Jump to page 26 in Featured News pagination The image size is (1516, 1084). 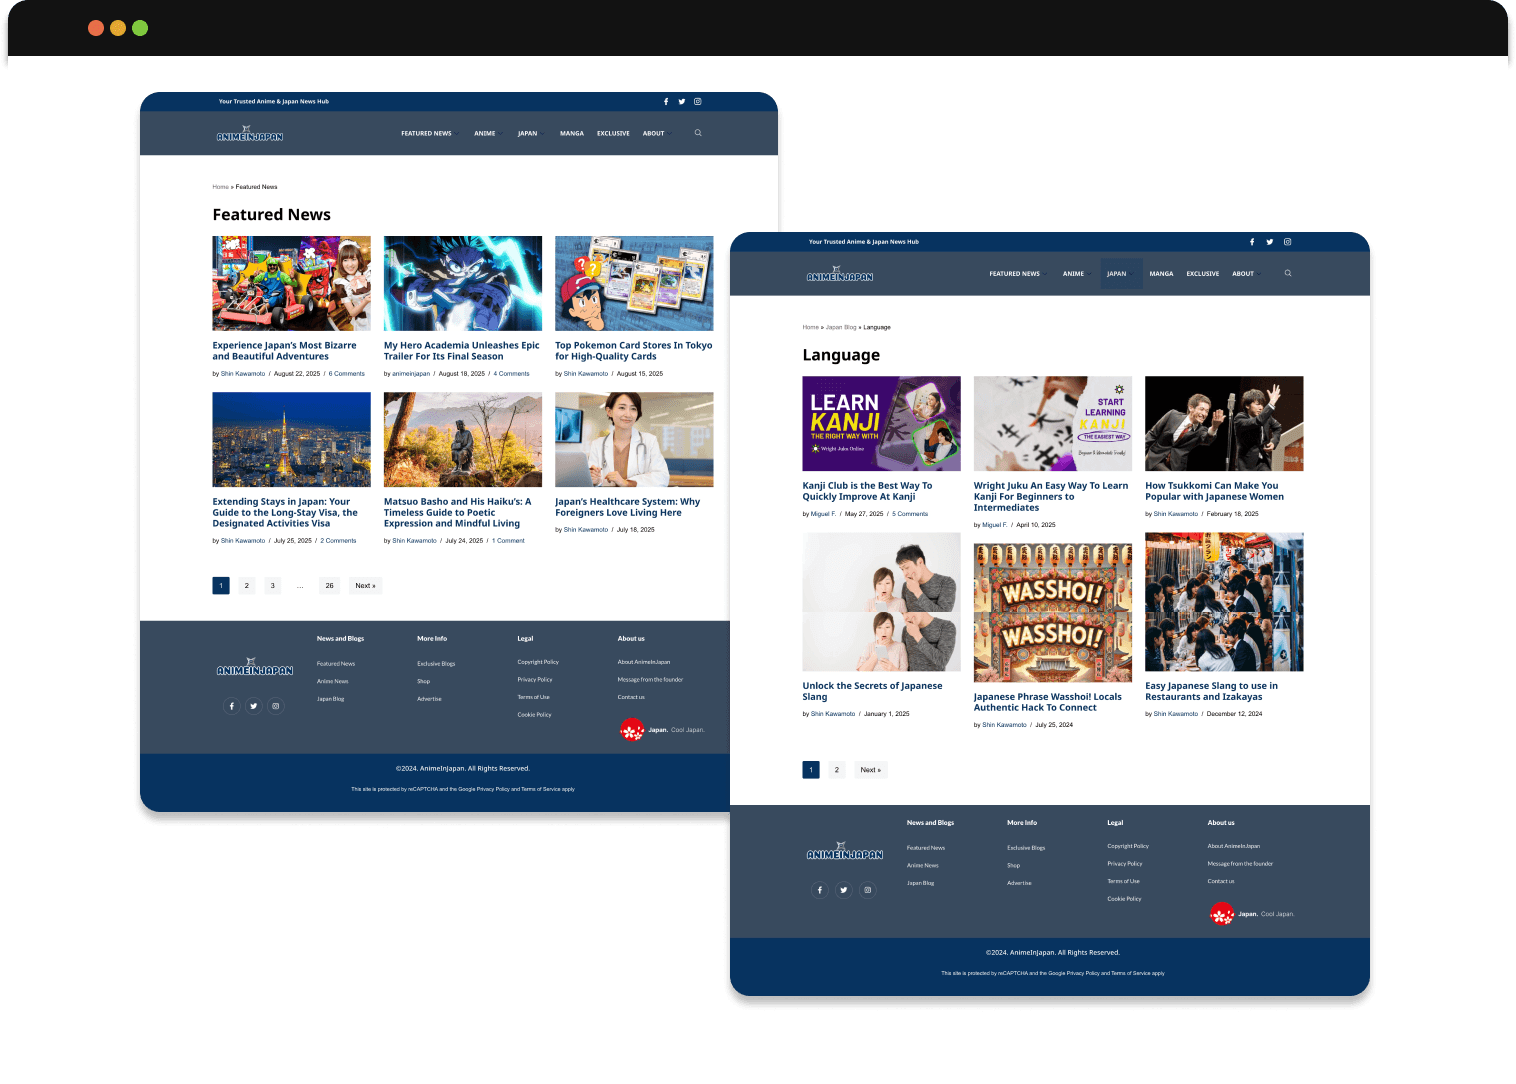[x=329, y=586]
